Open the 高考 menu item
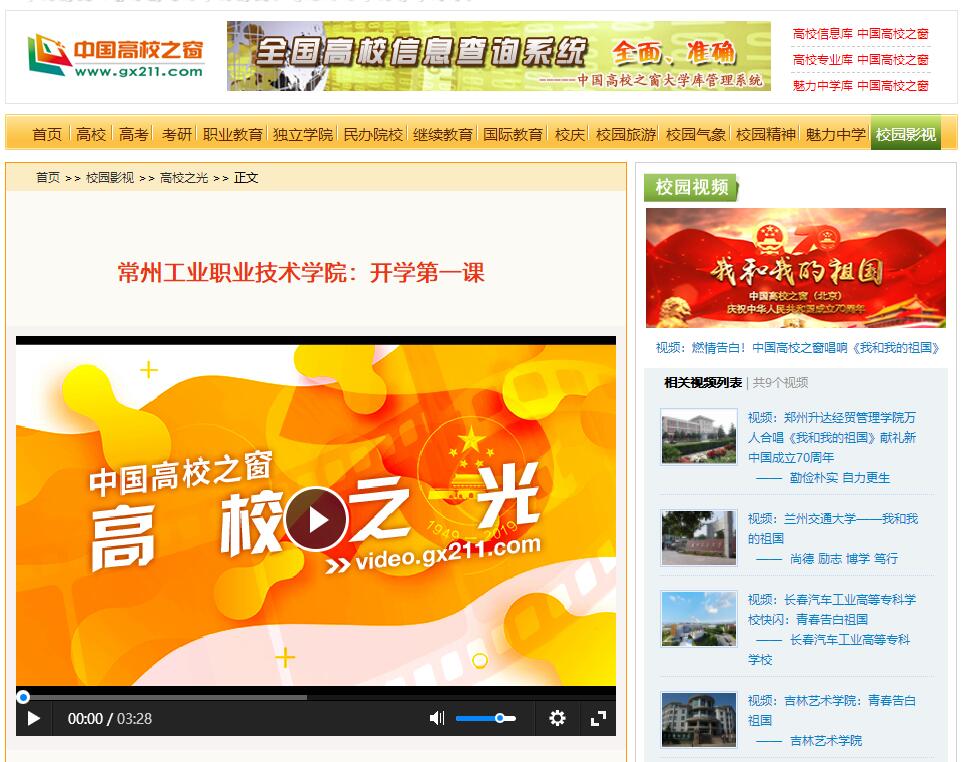This screenshot has width=967, height=762. tap(133, 134)
